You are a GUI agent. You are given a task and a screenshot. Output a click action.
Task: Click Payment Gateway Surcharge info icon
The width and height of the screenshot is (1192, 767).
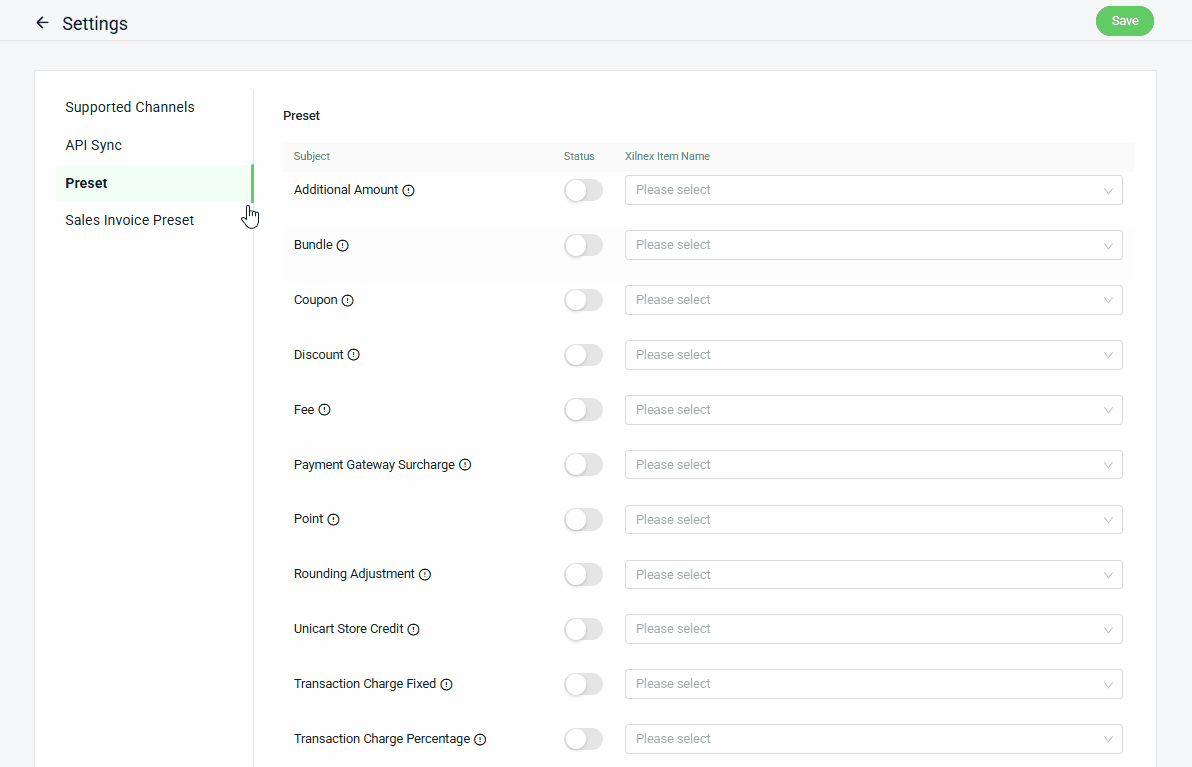[465, 465]
